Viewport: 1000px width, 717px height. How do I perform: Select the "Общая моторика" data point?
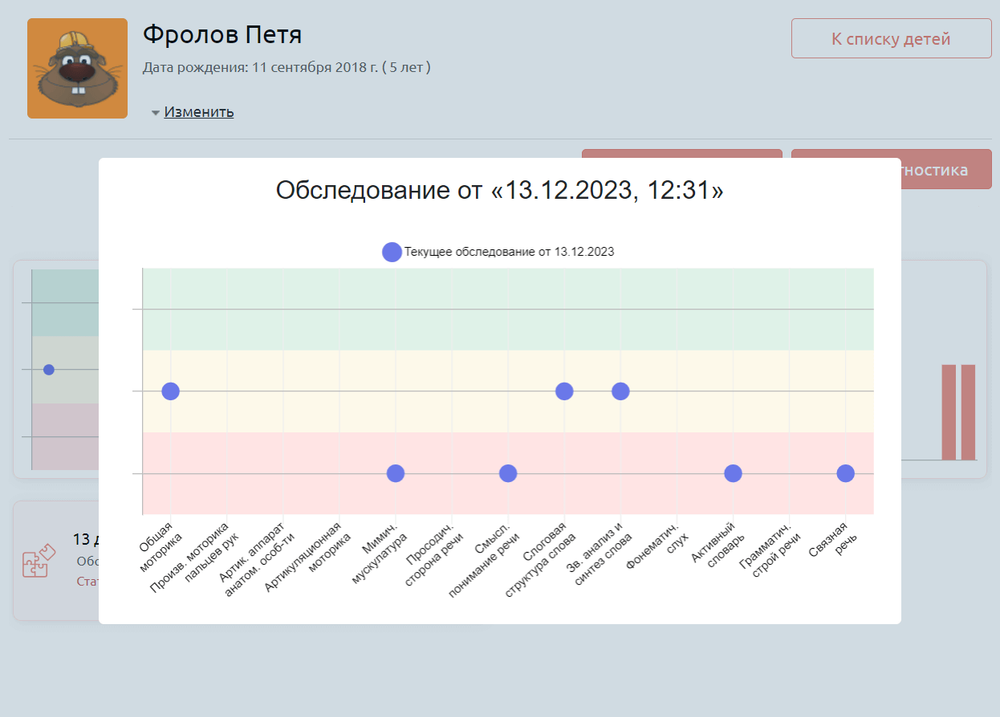click(x=170, y=391)
